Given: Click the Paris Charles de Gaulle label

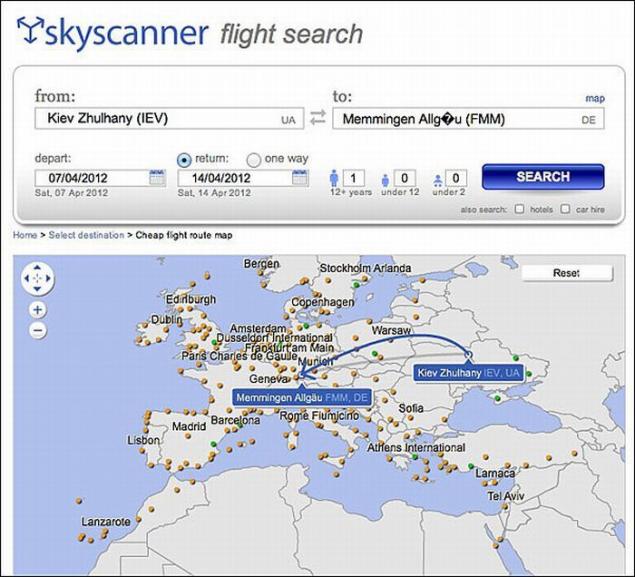Looking at the screenshot, I should (x=239, y=356).
